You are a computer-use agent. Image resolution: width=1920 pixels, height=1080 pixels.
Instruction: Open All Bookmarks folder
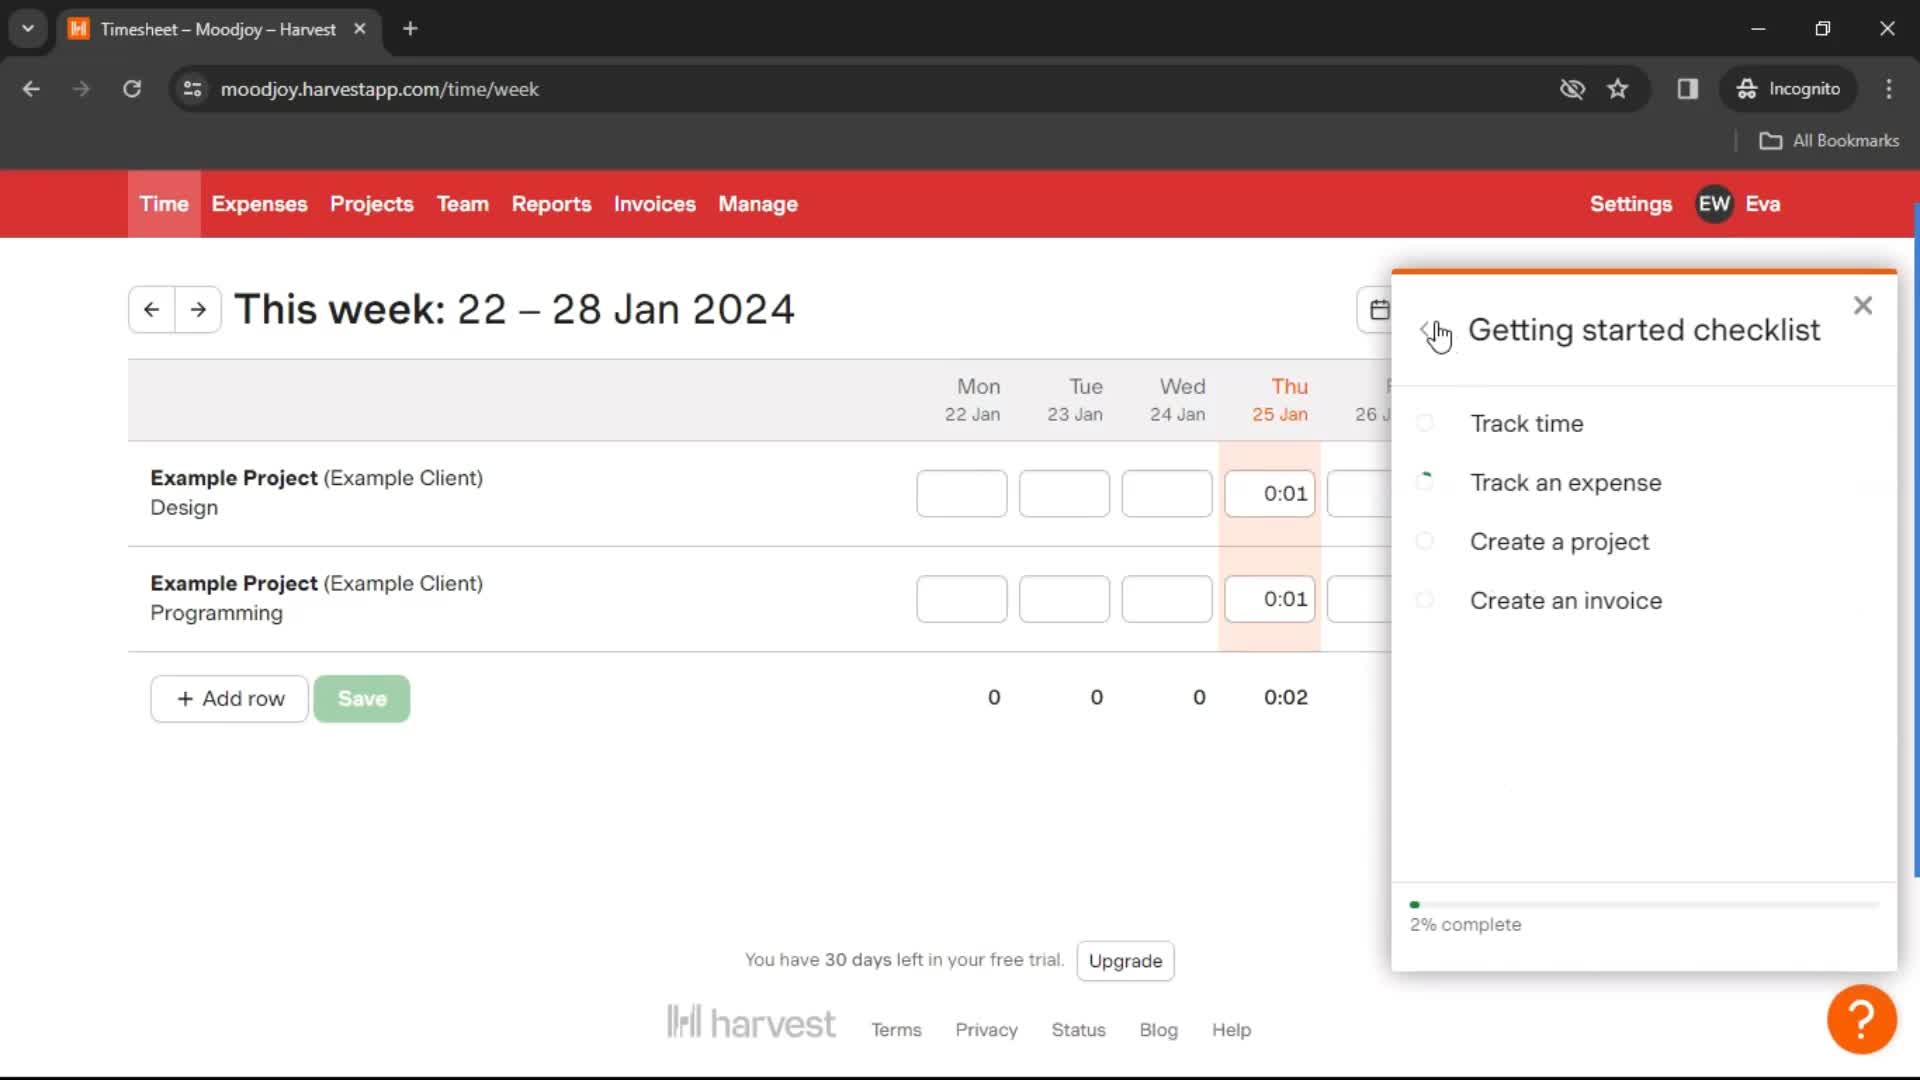pos(1829,141)
